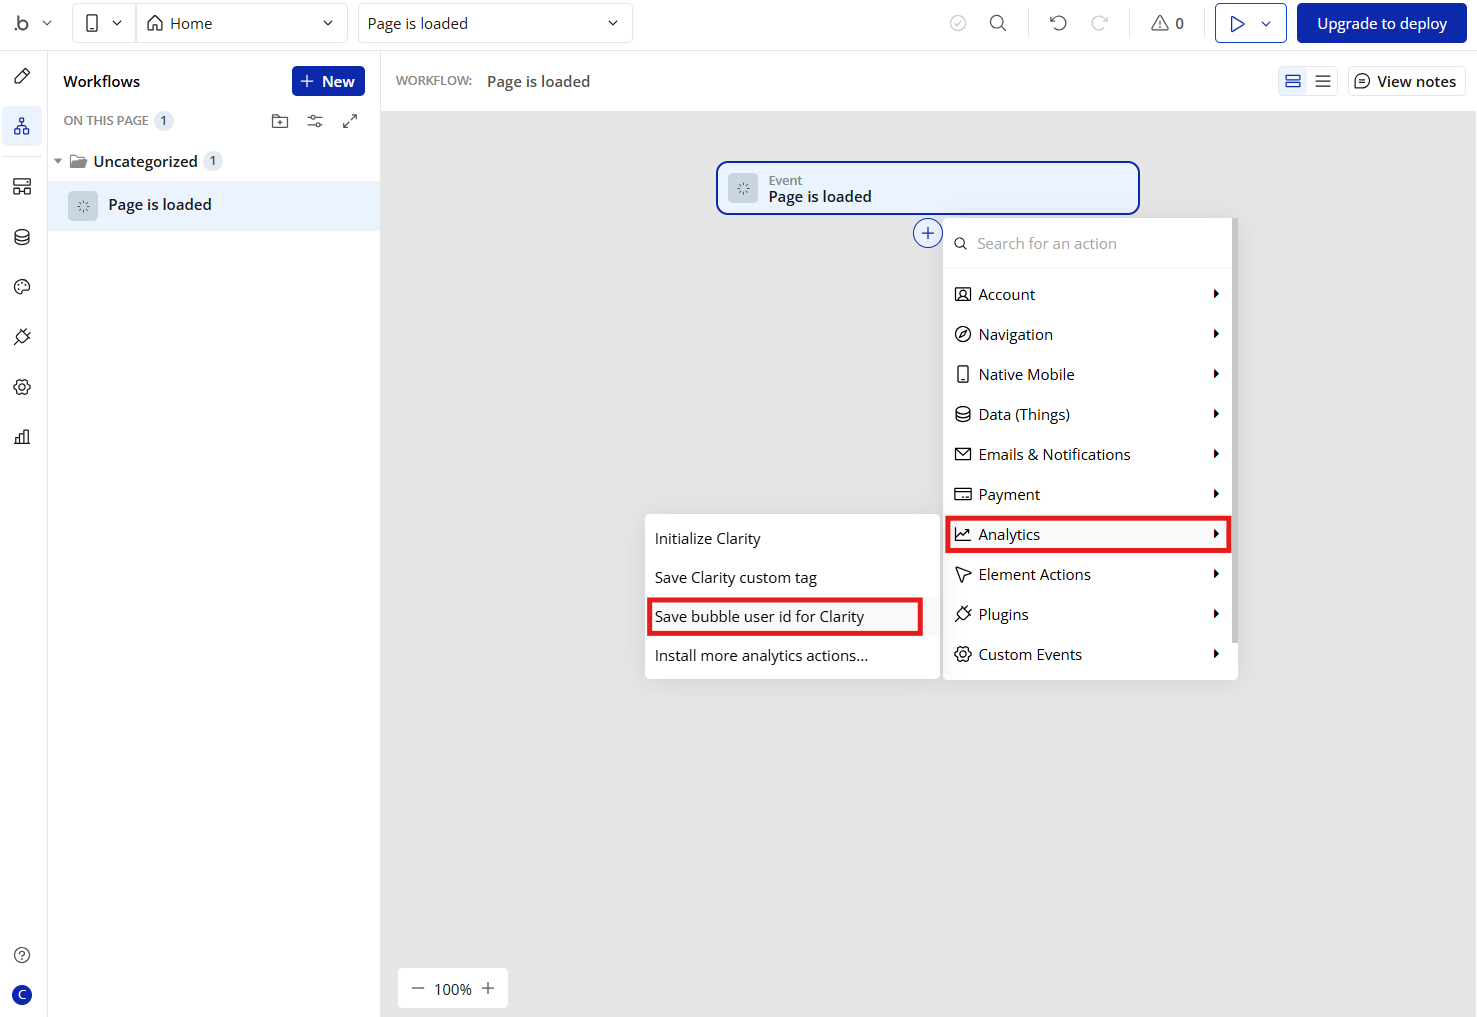Open the Native Mobile action category
The image size is (1477, 1017).
(1088, 374)
